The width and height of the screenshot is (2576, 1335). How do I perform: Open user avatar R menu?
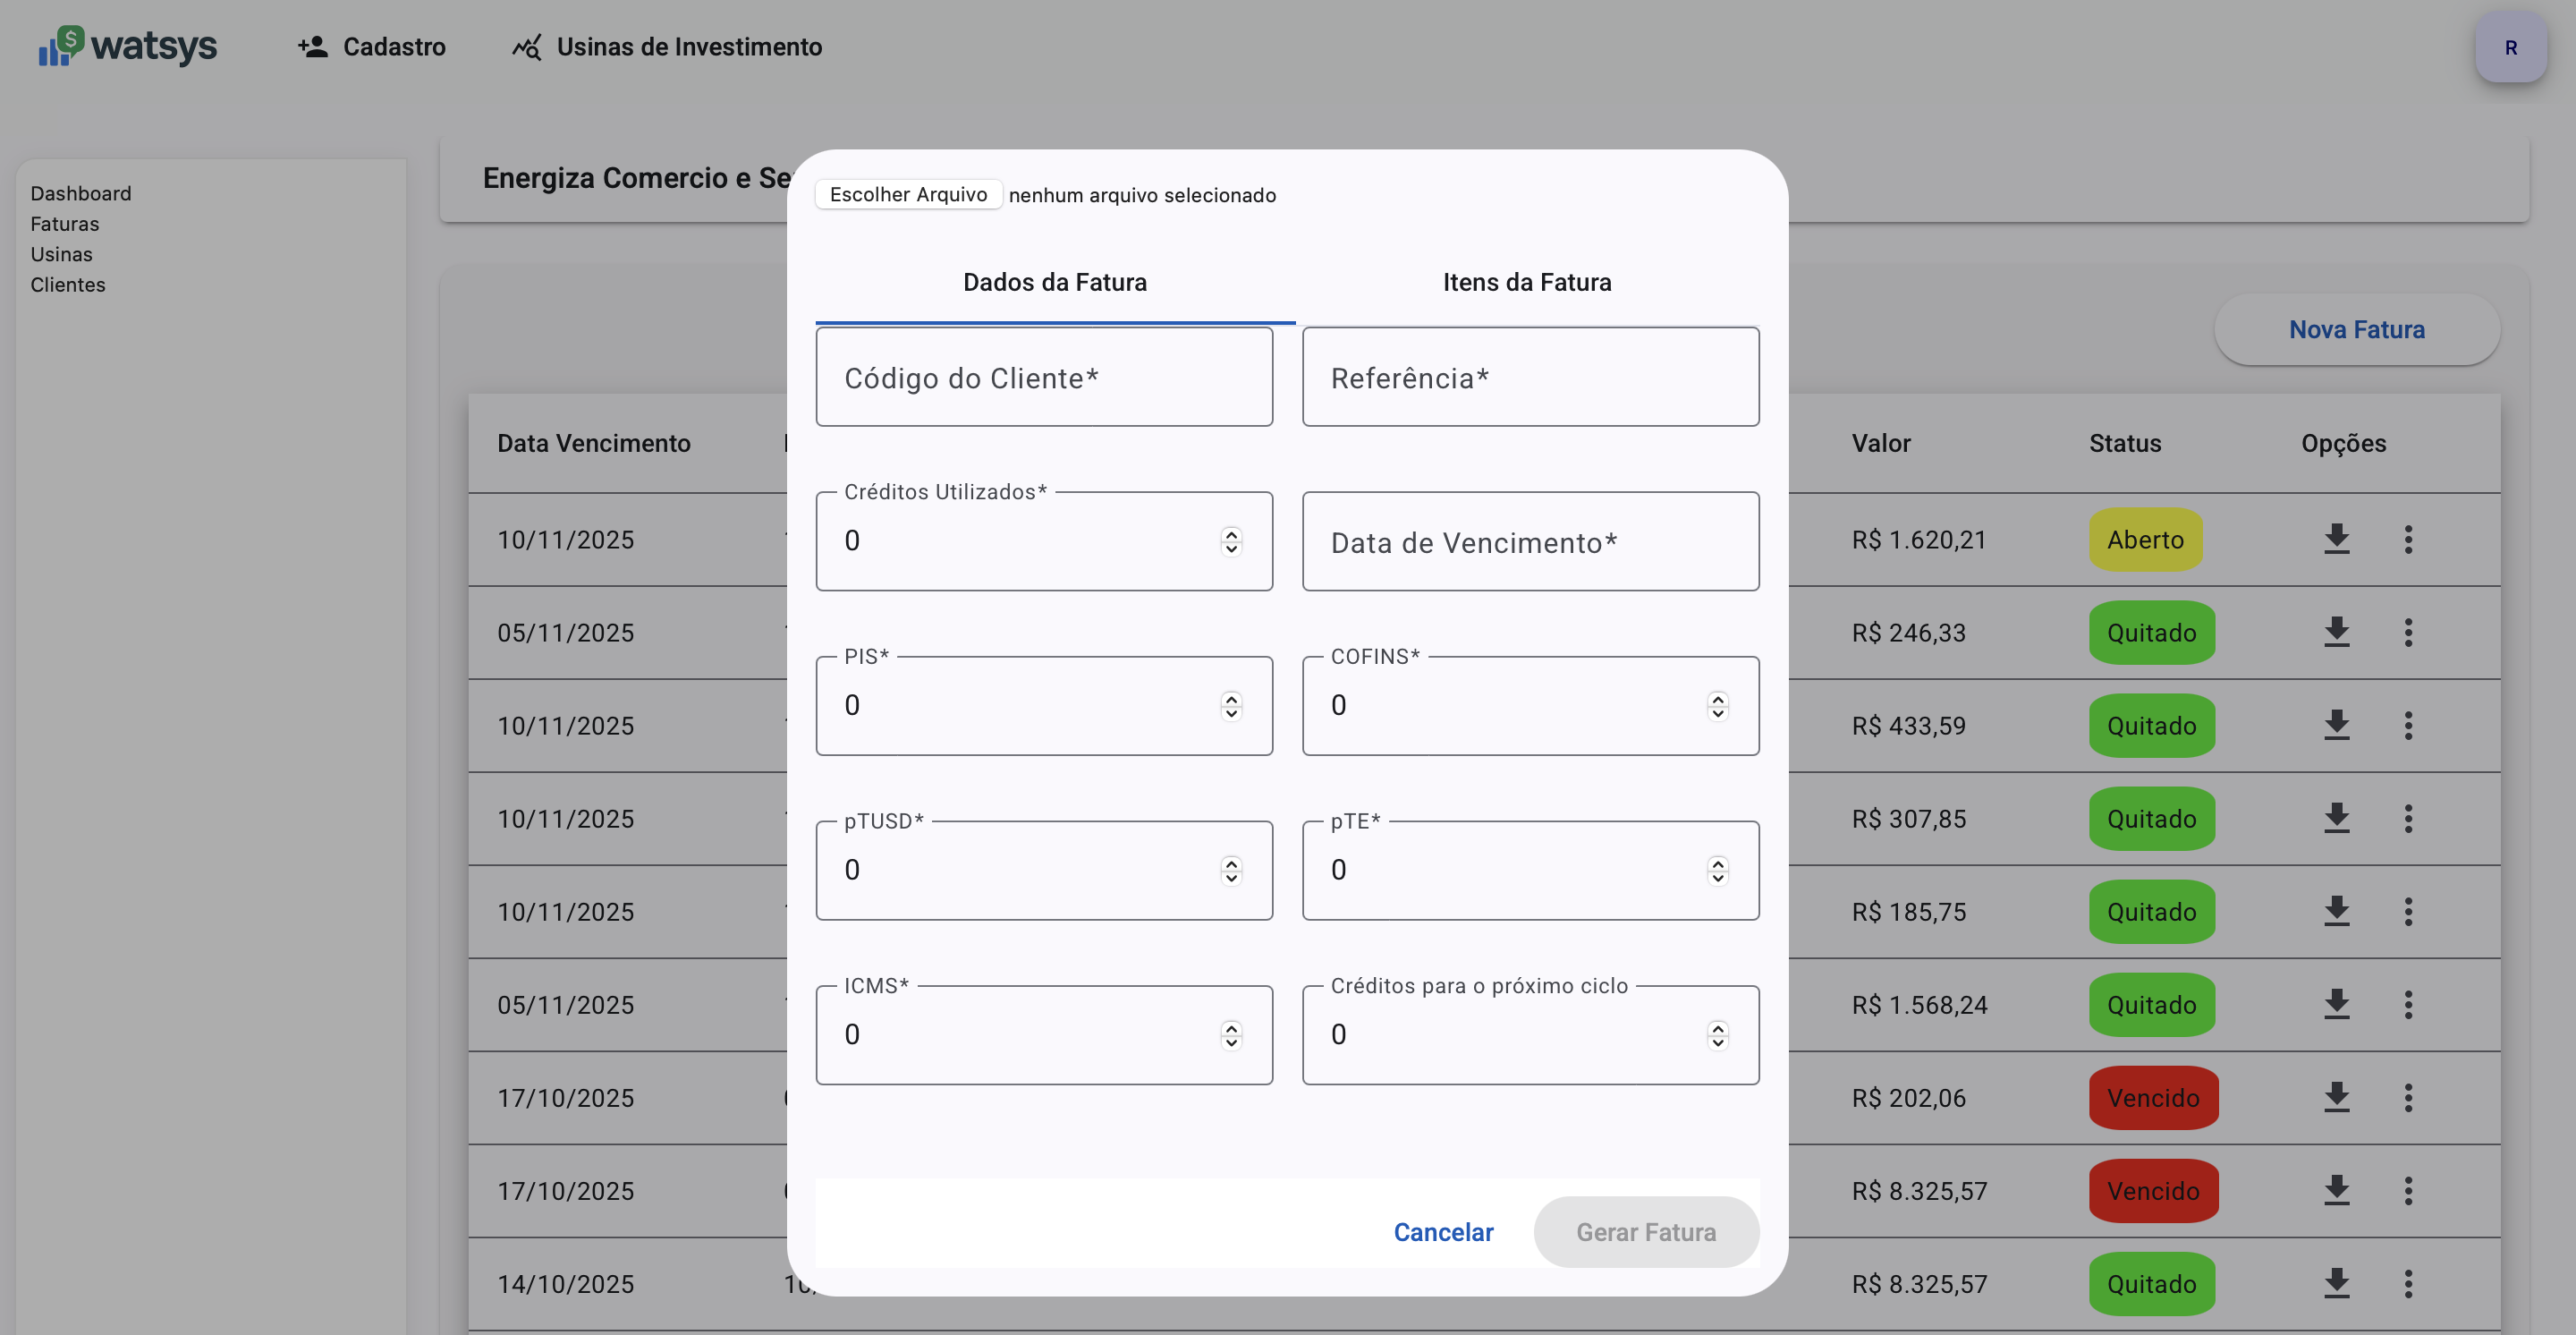tap(2510, 47)
